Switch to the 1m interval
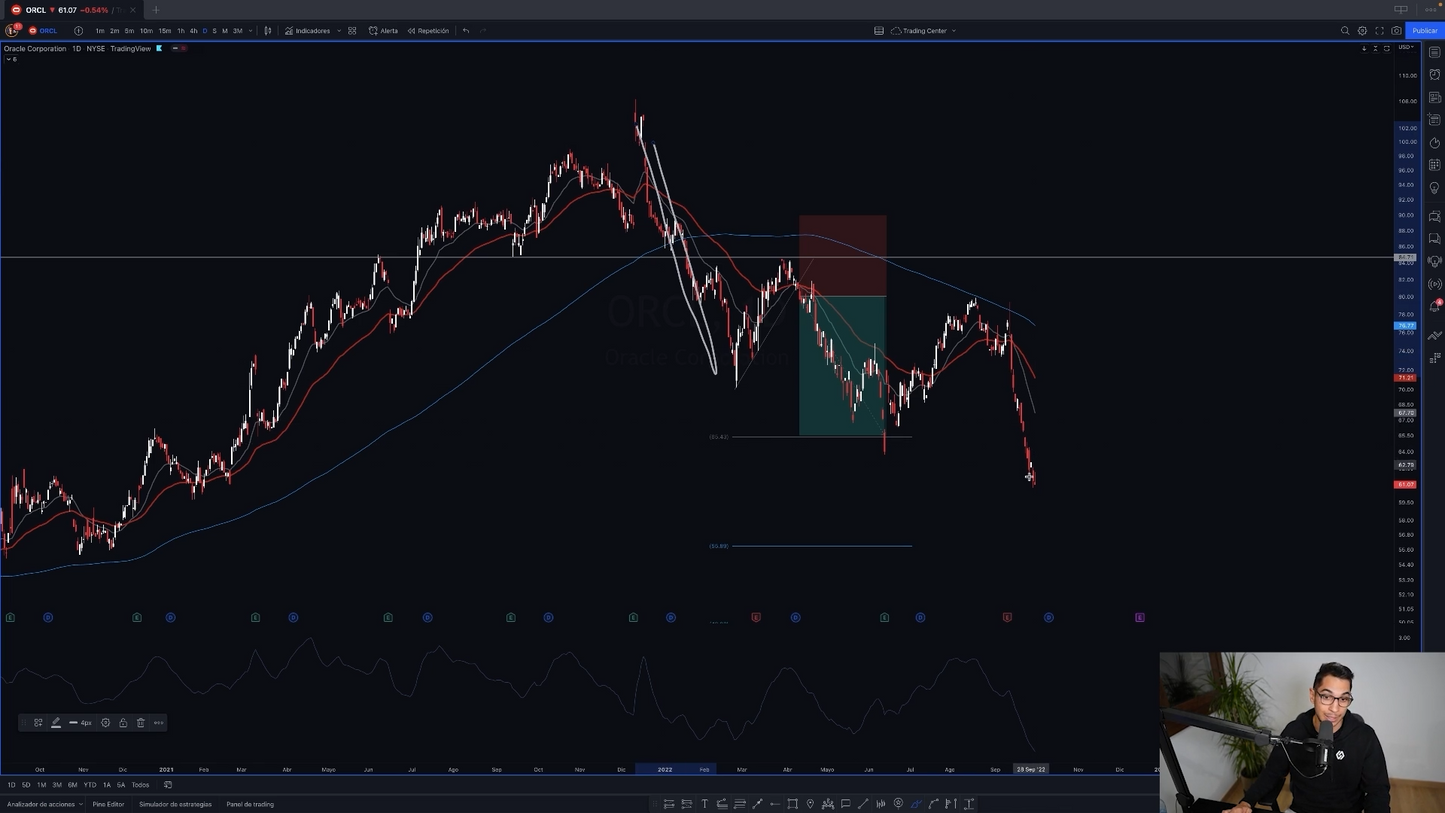 [100, 31]
